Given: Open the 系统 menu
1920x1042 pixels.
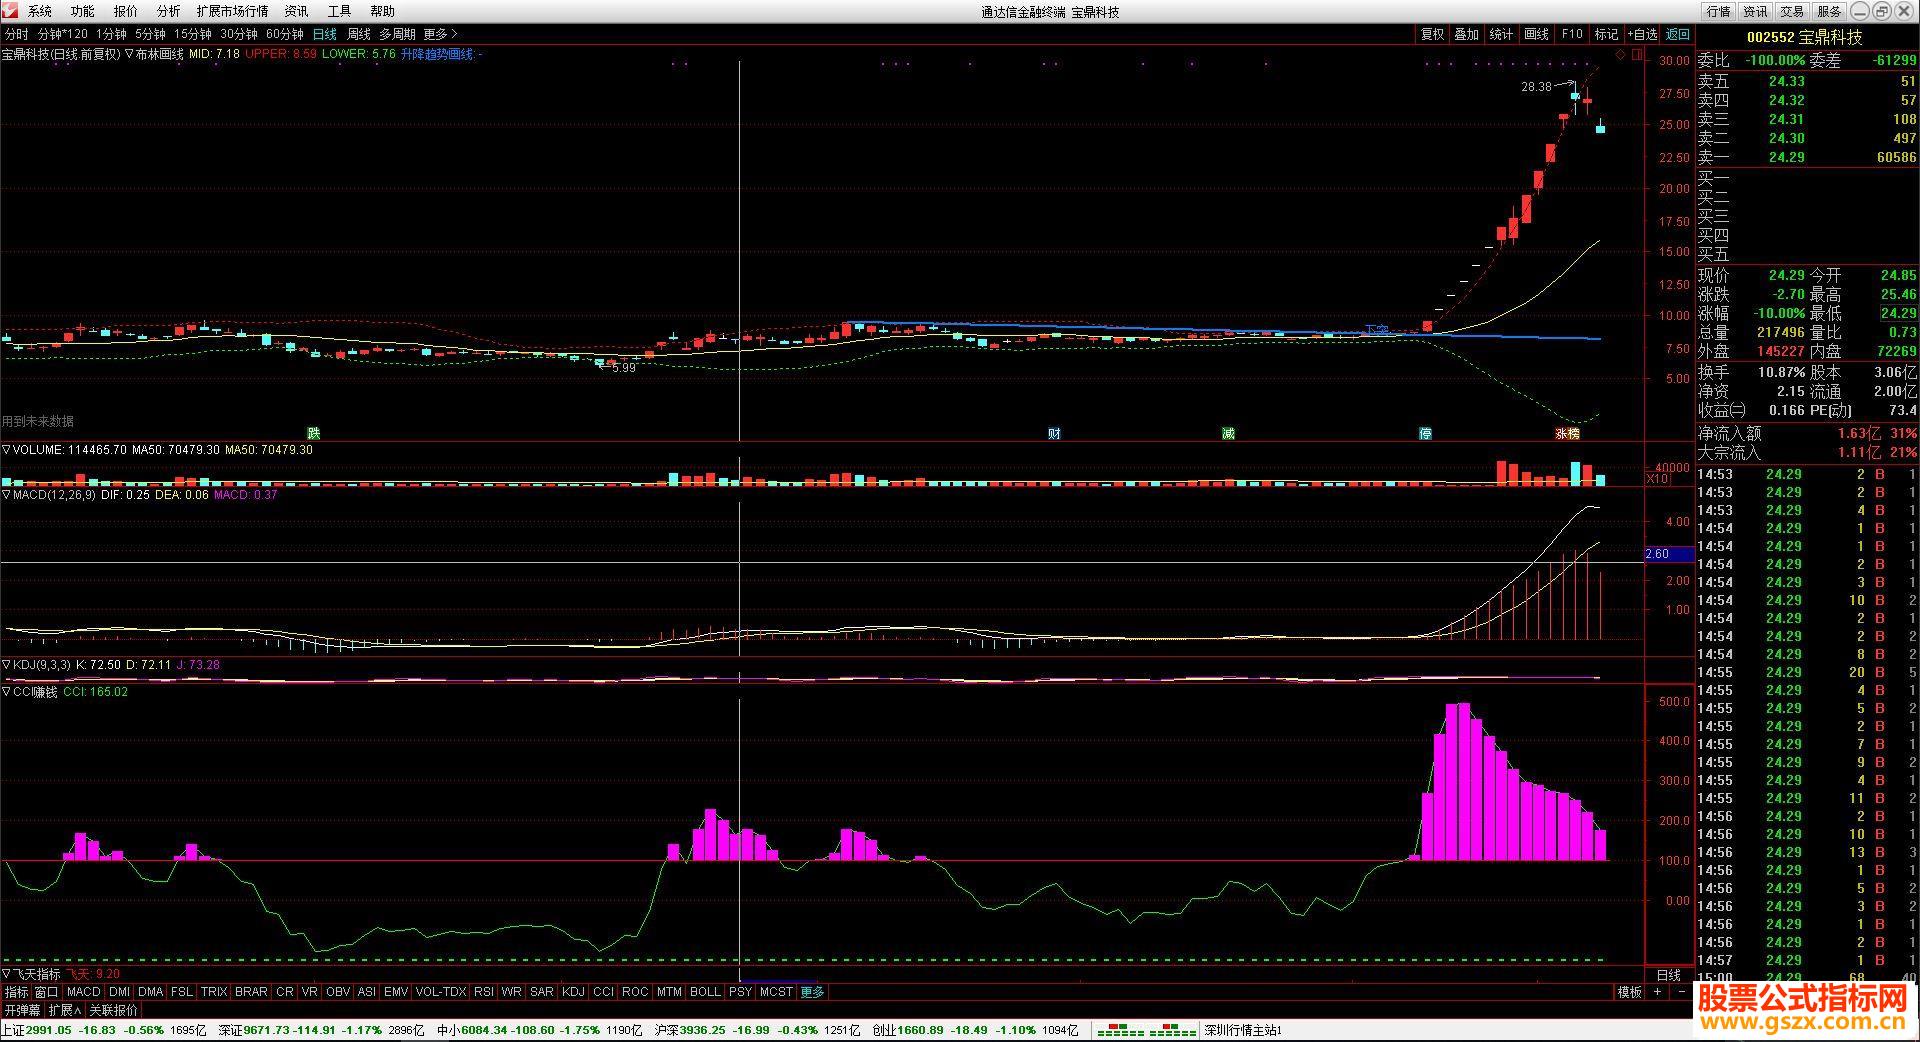Looking at the screenshot, I should click(x=40, y=11).
